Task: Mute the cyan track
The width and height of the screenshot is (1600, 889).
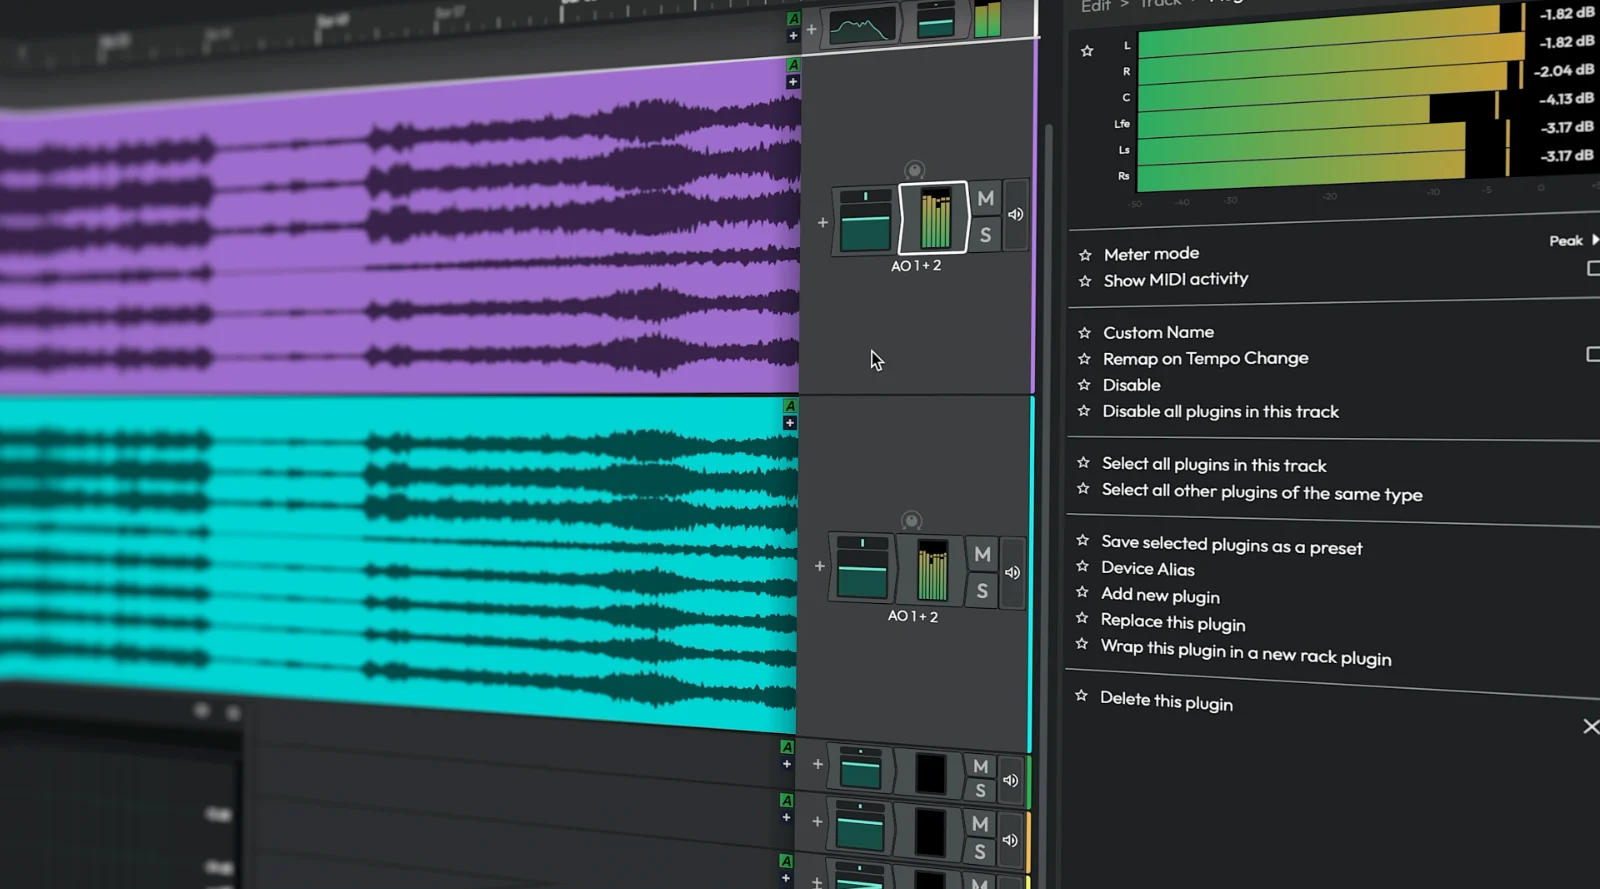Action: 983,554
